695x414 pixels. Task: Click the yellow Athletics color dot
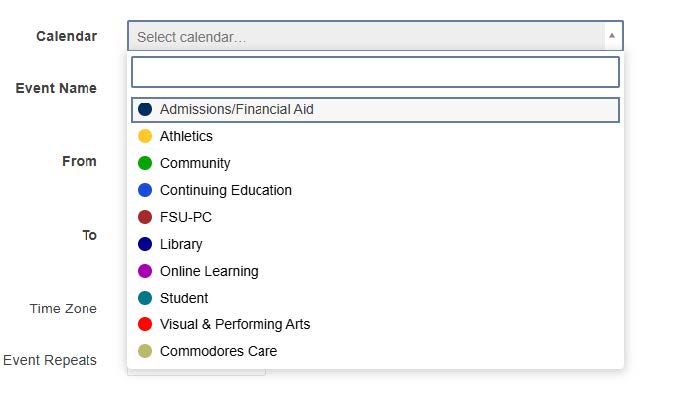[145, 137]
